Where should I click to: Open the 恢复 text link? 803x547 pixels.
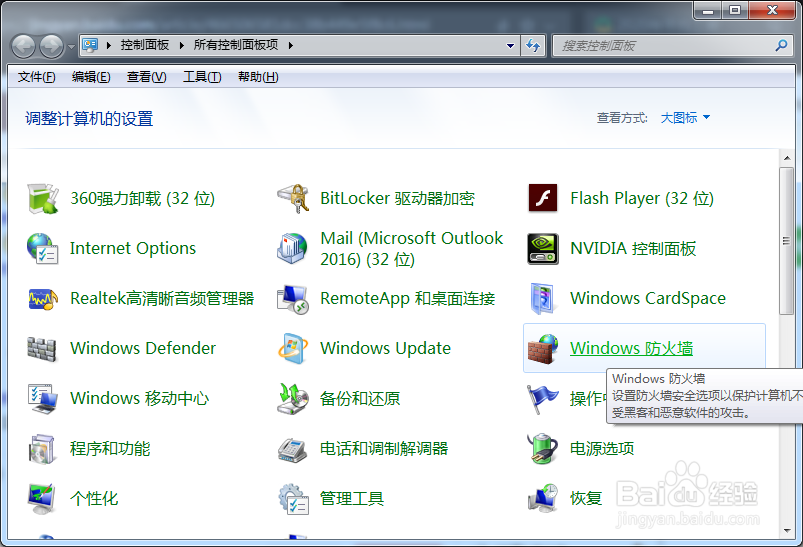coord(586,498)
